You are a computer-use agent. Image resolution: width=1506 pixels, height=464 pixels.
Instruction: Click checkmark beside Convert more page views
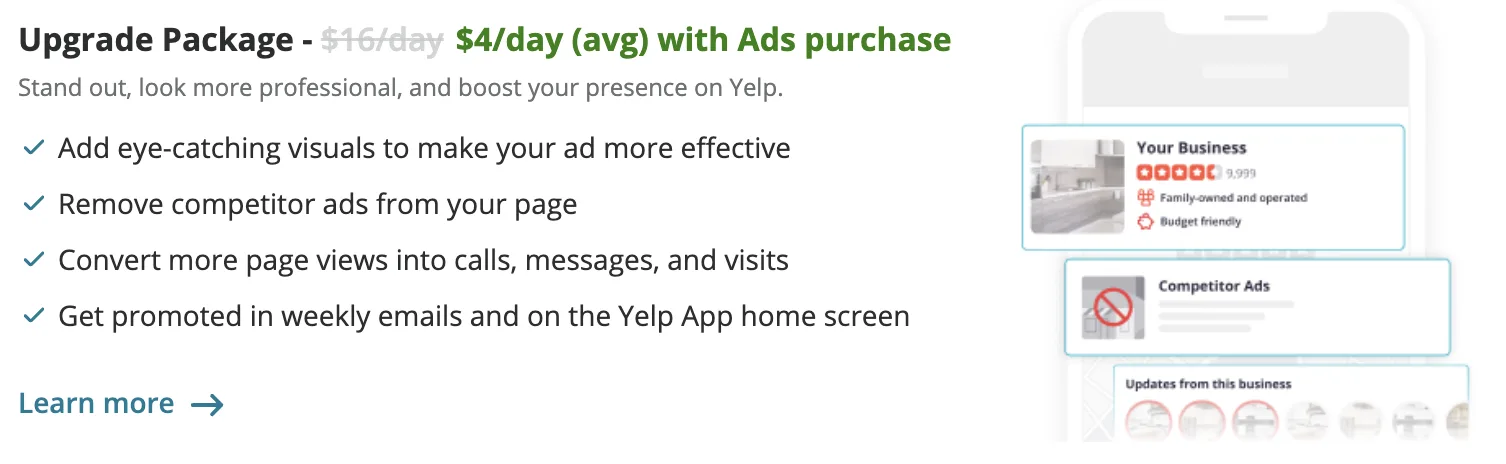[x=33, y=260]
